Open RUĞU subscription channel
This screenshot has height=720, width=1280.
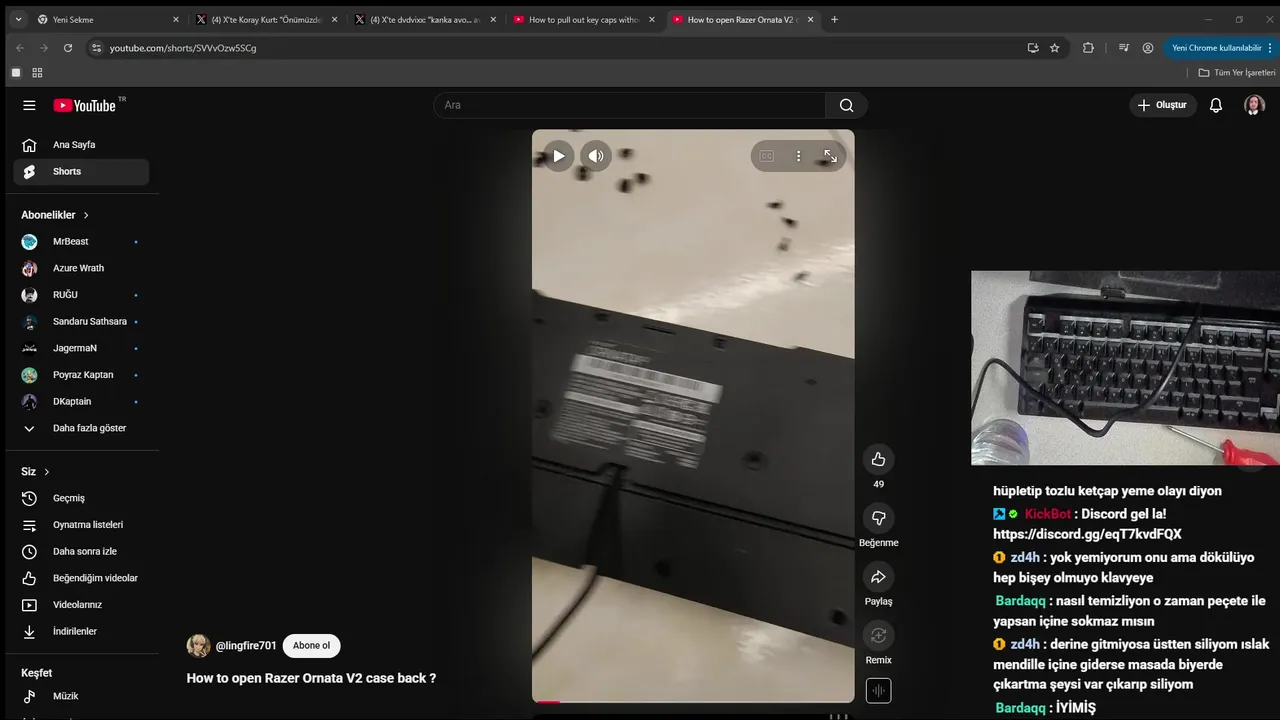pyautogui.click(x=82, y=295)
